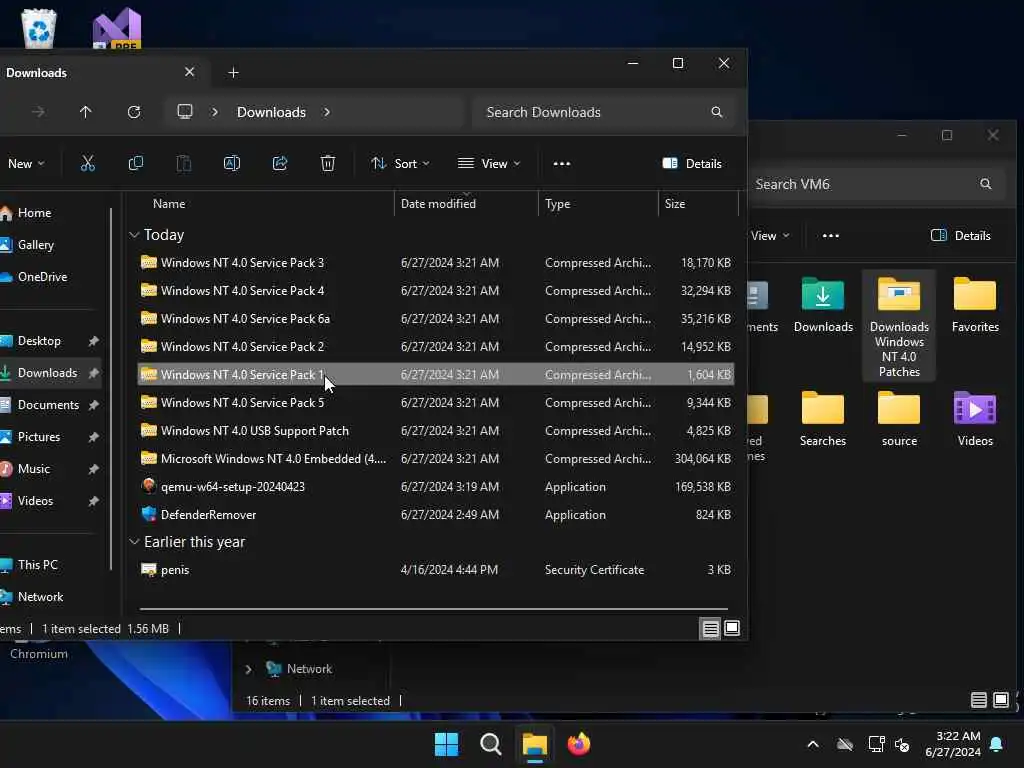
Task: Click the Forward navigation arrow
Action: pyautogui.click(x=38, y=112)
